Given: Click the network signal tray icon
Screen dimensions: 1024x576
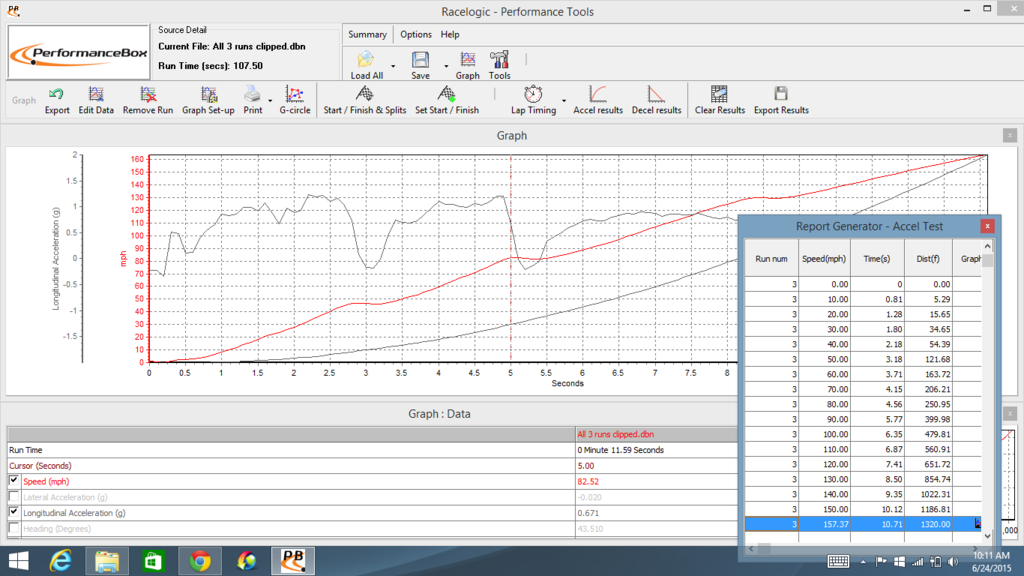Looking at the screenshot, I should point(918,562).
